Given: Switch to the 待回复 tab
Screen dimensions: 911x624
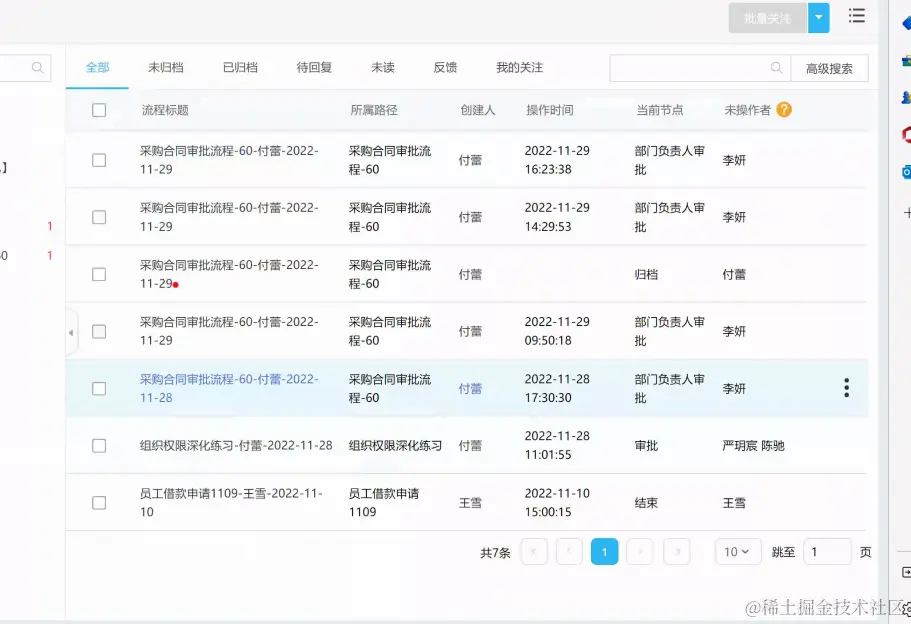Looking at the screenshot, I should pos(314,67).
